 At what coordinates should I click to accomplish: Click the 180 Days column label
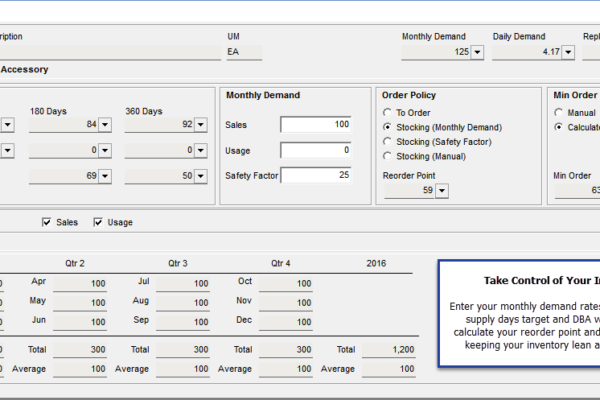point(48,111)
